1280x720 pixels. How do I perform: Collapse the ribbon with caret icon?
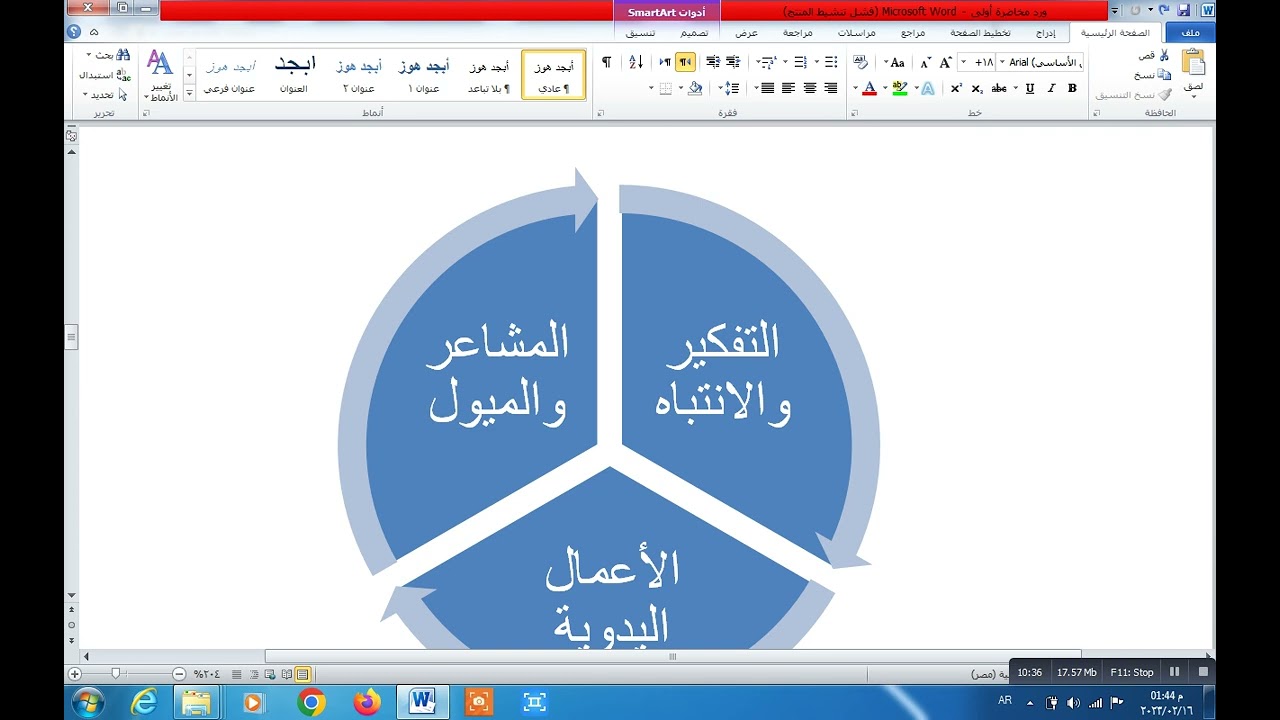[x=93, y=33]
